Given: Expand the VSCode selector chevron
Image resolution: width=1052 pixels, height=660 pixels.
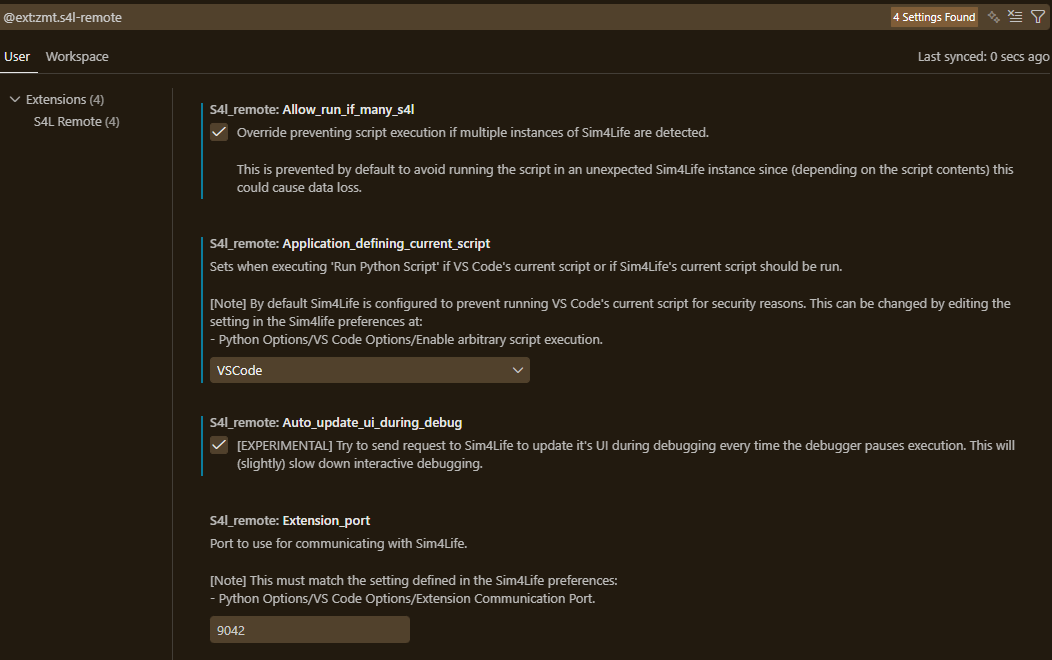Looking at the screenshot, I should [x=518, y=369].
